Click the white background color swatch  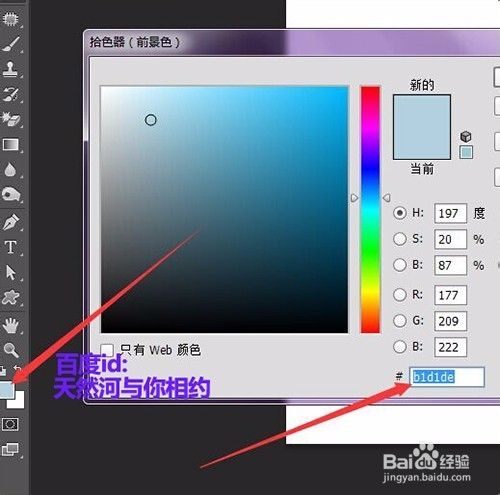pyautogui.click(x=19, y=403)
